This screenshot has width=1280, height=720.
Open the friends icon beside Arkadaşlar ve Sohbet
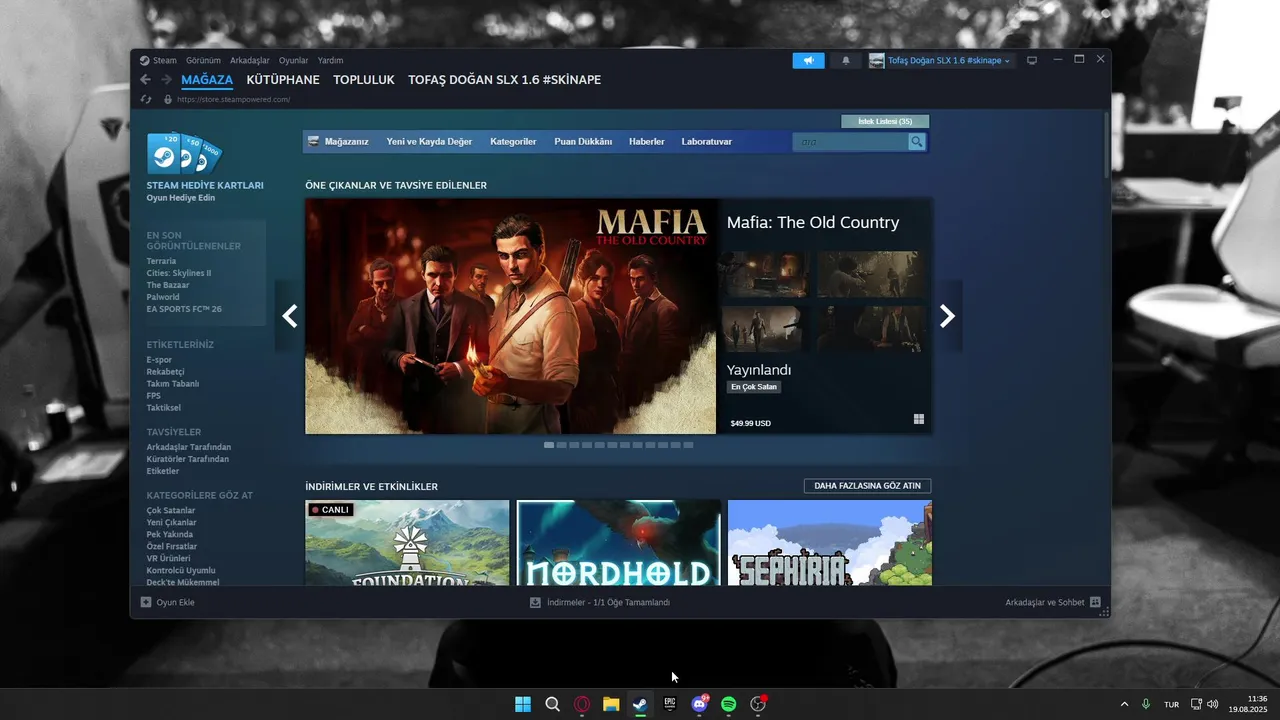(1095, 602)
